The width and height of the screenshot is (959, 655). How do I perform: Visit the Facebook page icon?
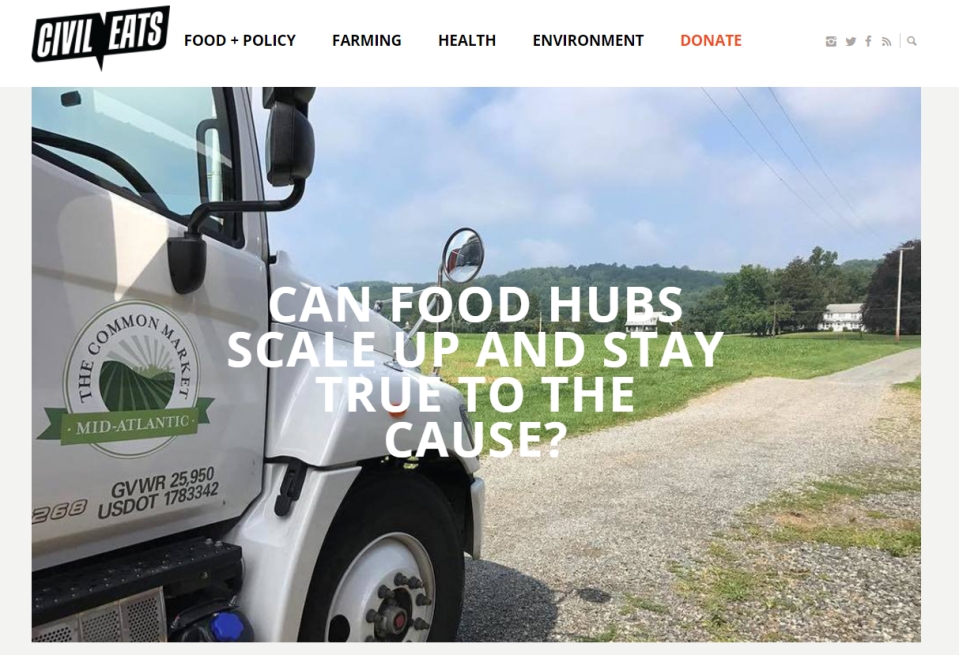868,42
